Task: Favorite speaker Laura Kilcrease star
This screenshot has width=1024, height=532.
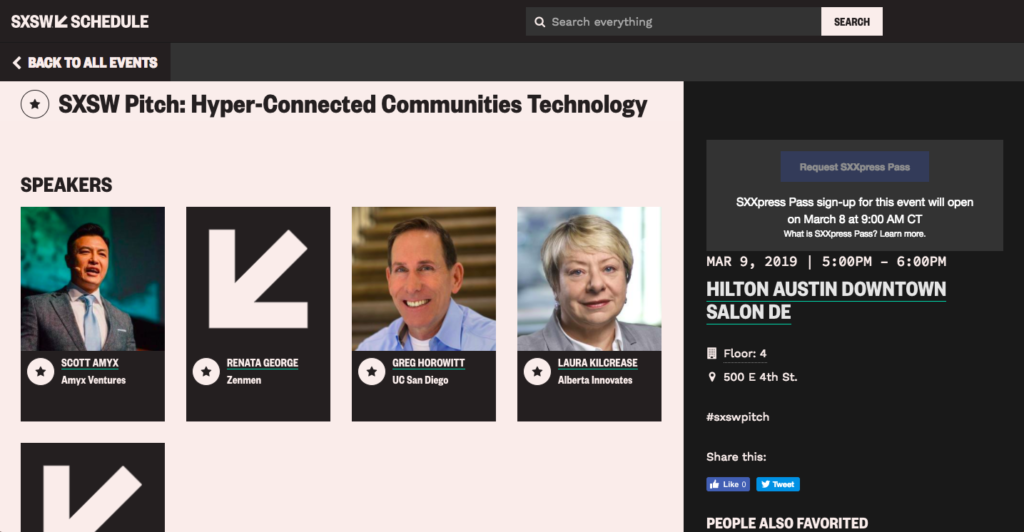Action: 537,371
